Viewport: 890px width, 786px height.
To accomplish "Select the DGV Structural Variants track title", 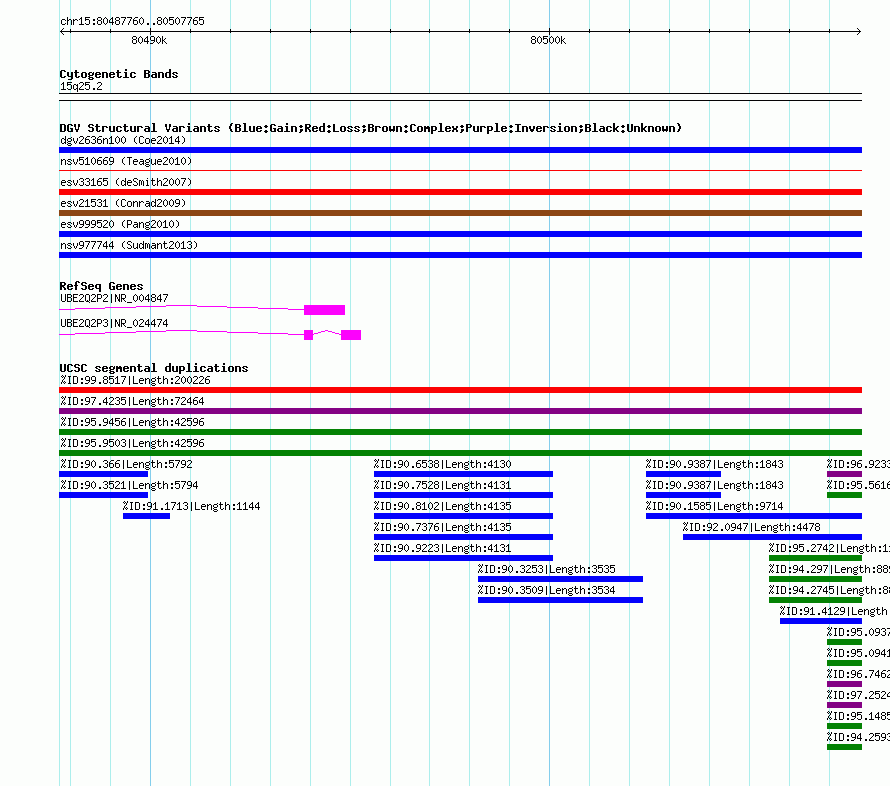I will [x=371, y=128].
